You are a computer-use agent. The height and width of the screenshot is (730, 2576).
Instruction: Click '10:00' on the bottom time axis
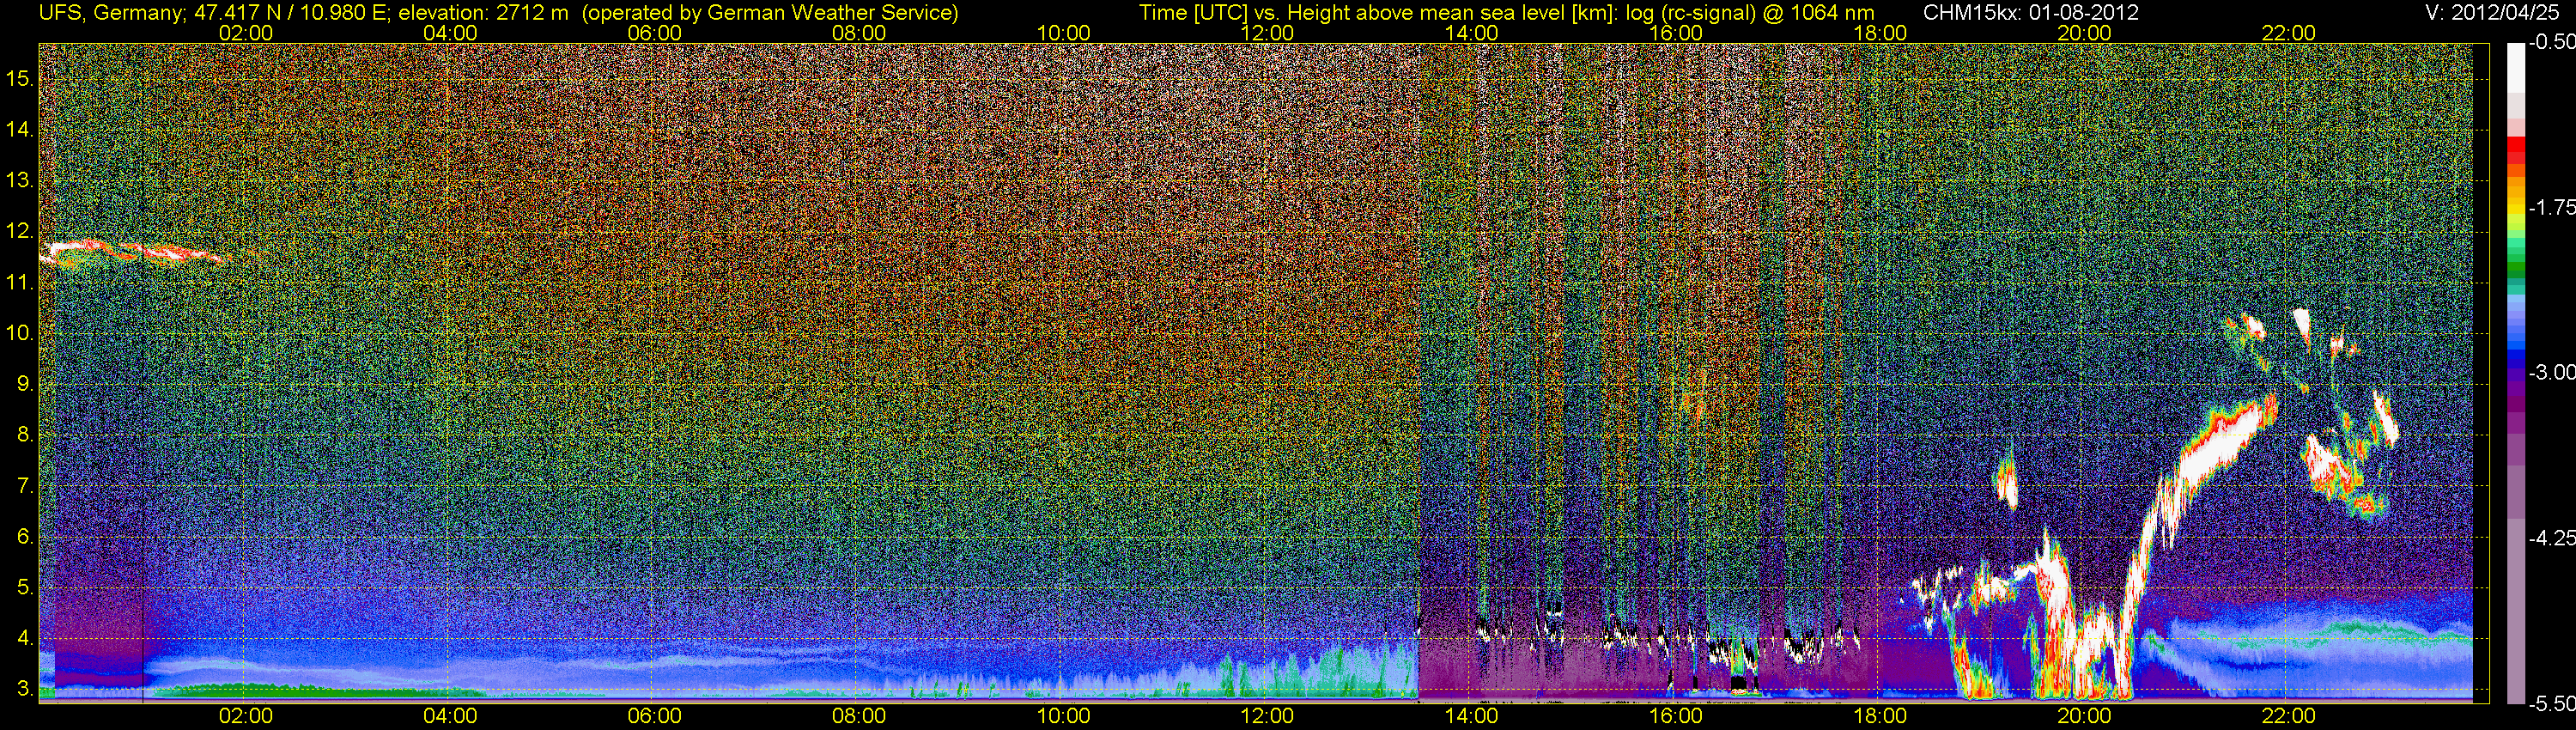point(1063,716)
